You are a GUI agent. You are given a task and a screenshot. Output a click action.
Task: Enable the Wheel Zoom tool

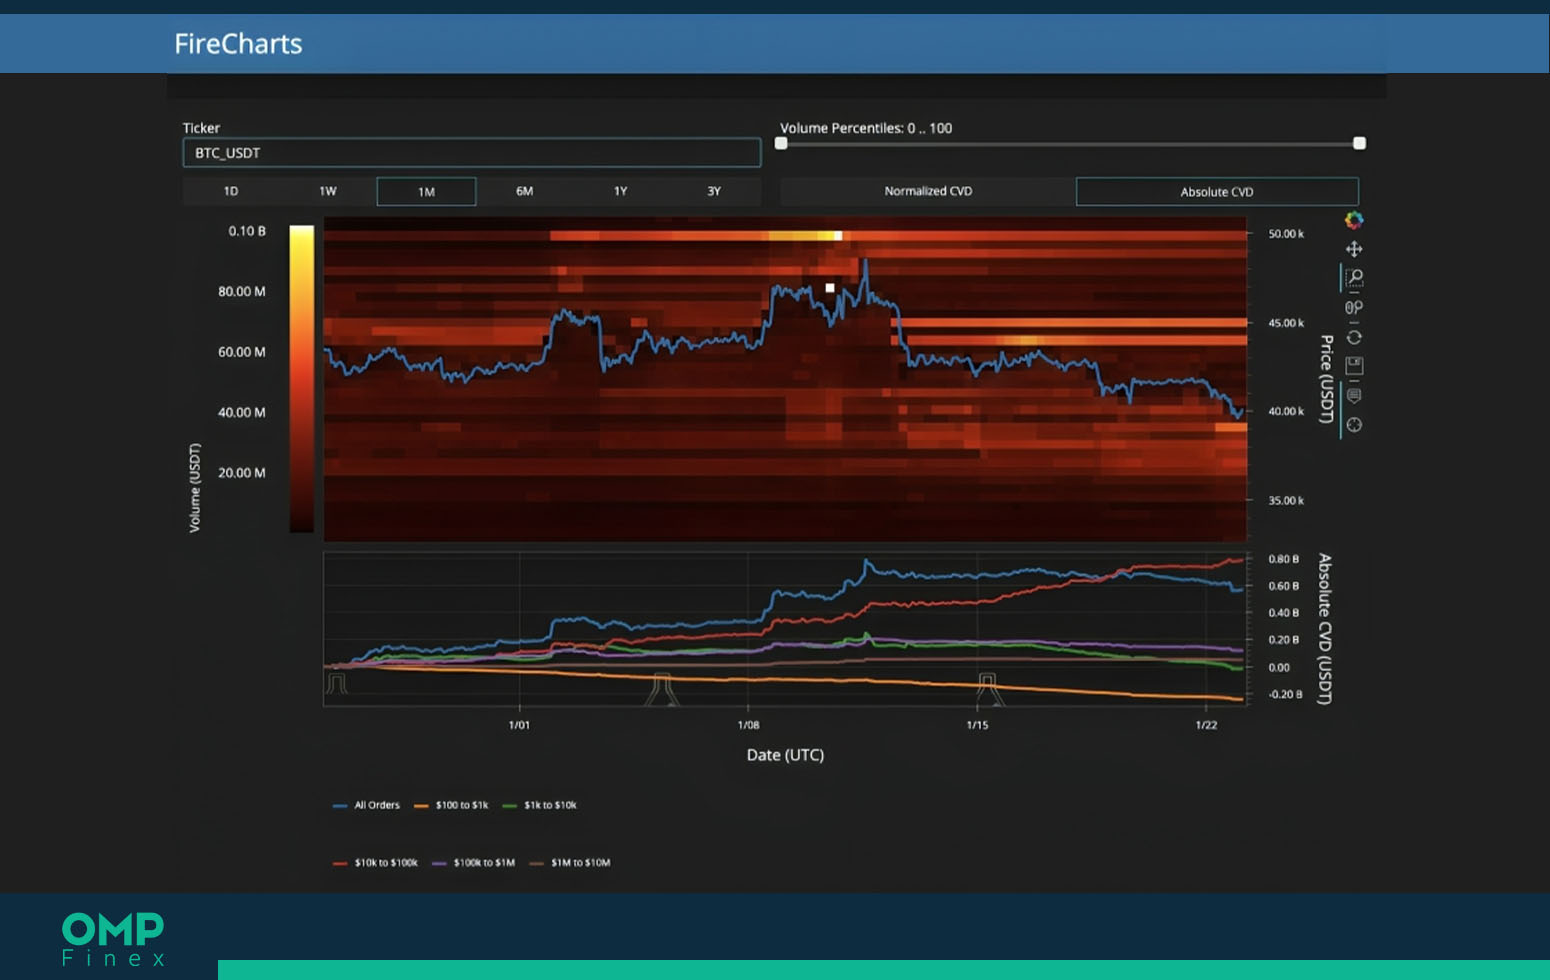(x=1354, y=307)
